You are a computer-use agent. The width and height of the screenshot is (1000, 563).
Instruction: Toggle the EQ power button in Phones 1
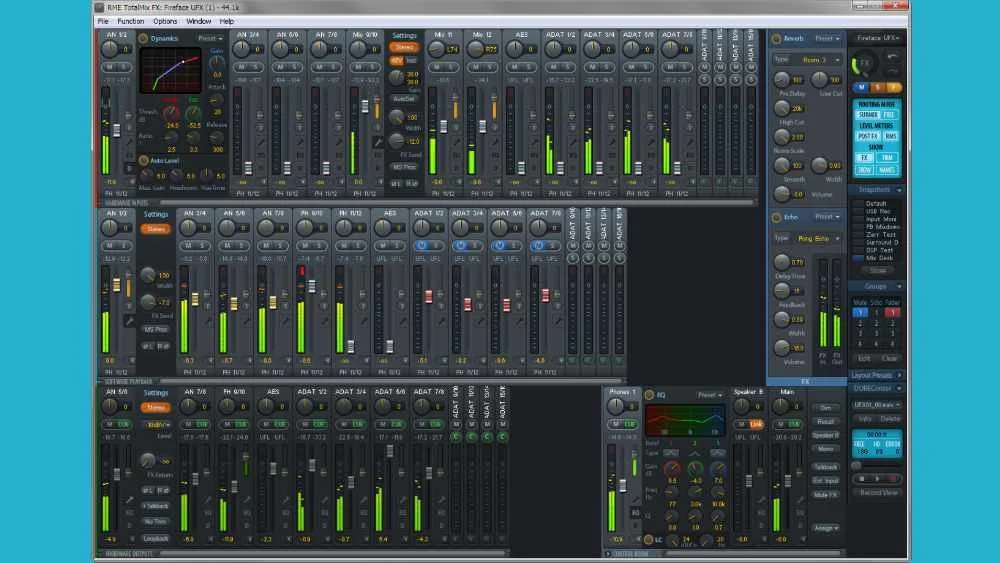649,395
